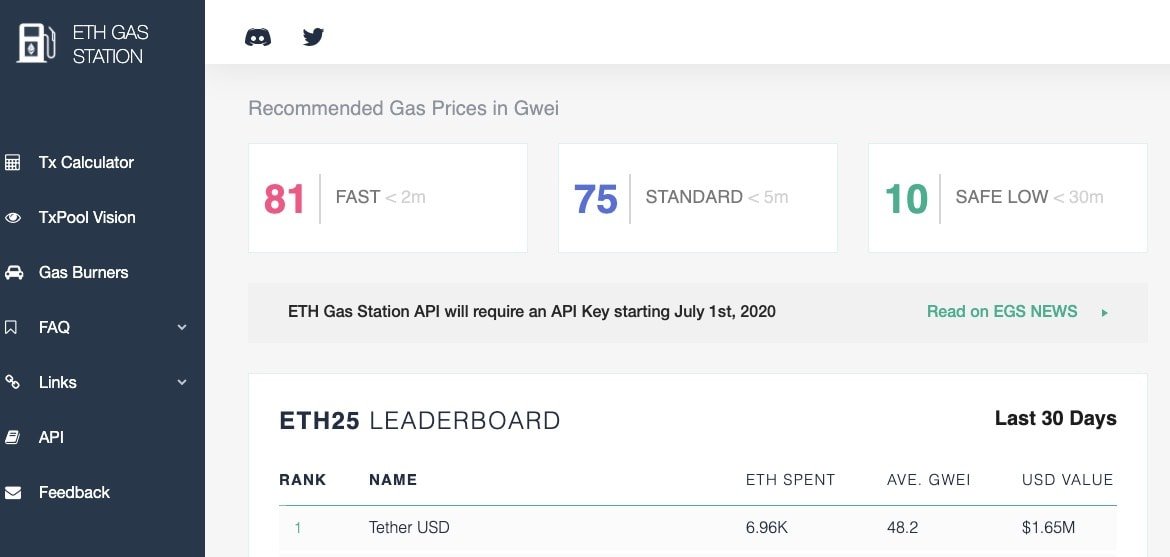This screenshot has width=1170, height=557.
Task: Open the Discord icon link
Action: pyautogui.click(x=258, y=38)
